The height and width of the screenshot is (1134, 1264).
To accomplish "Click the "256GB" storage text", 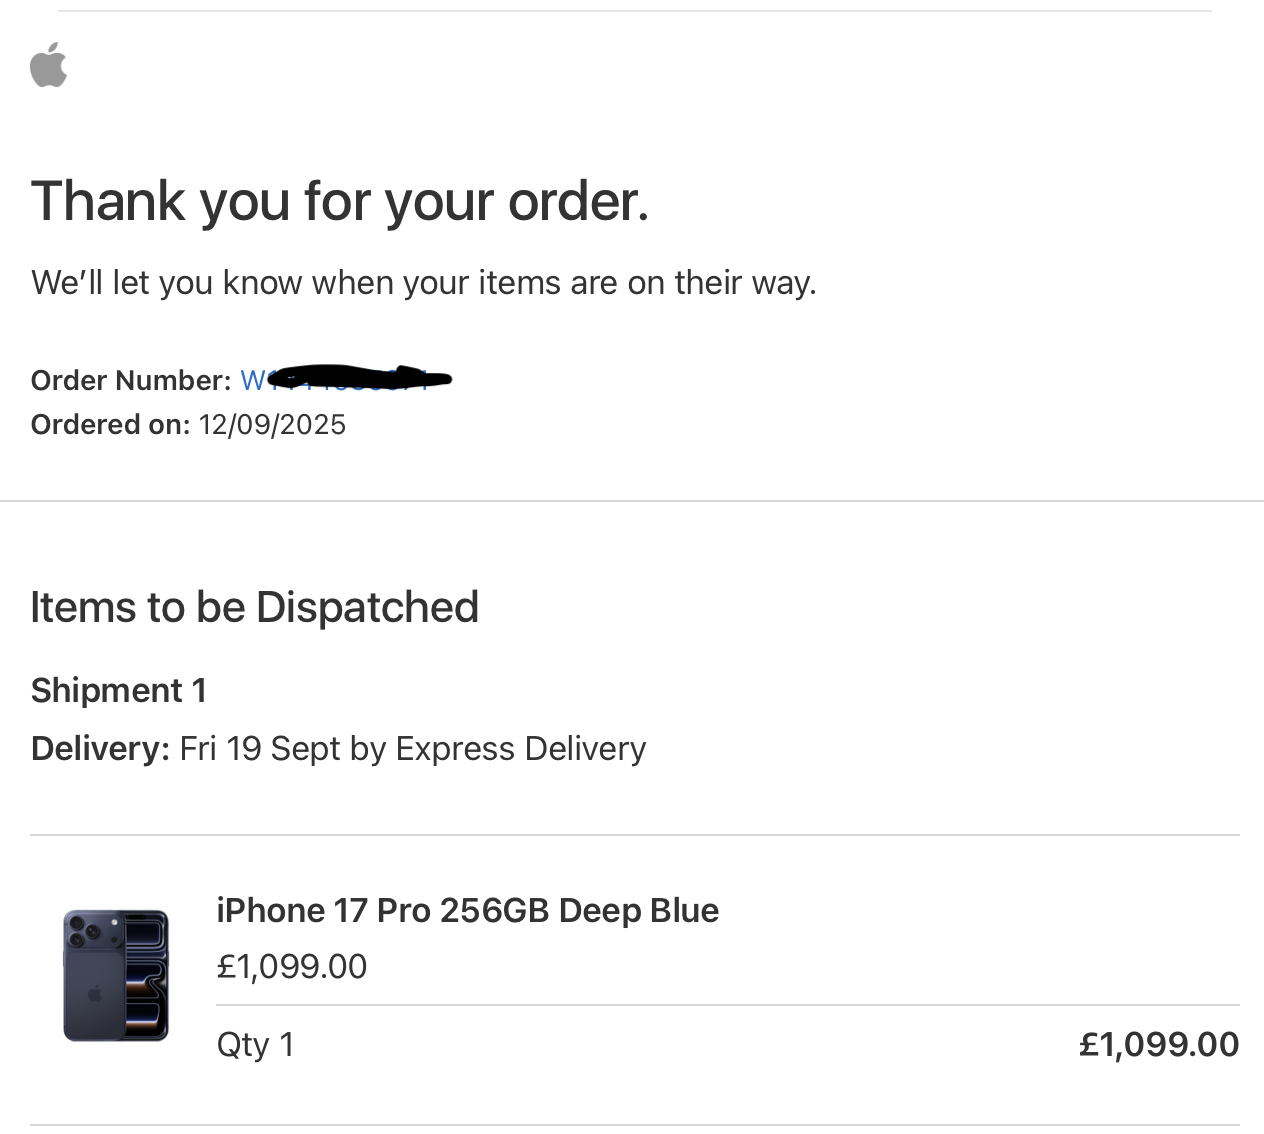I will click(x=494, y=911).
